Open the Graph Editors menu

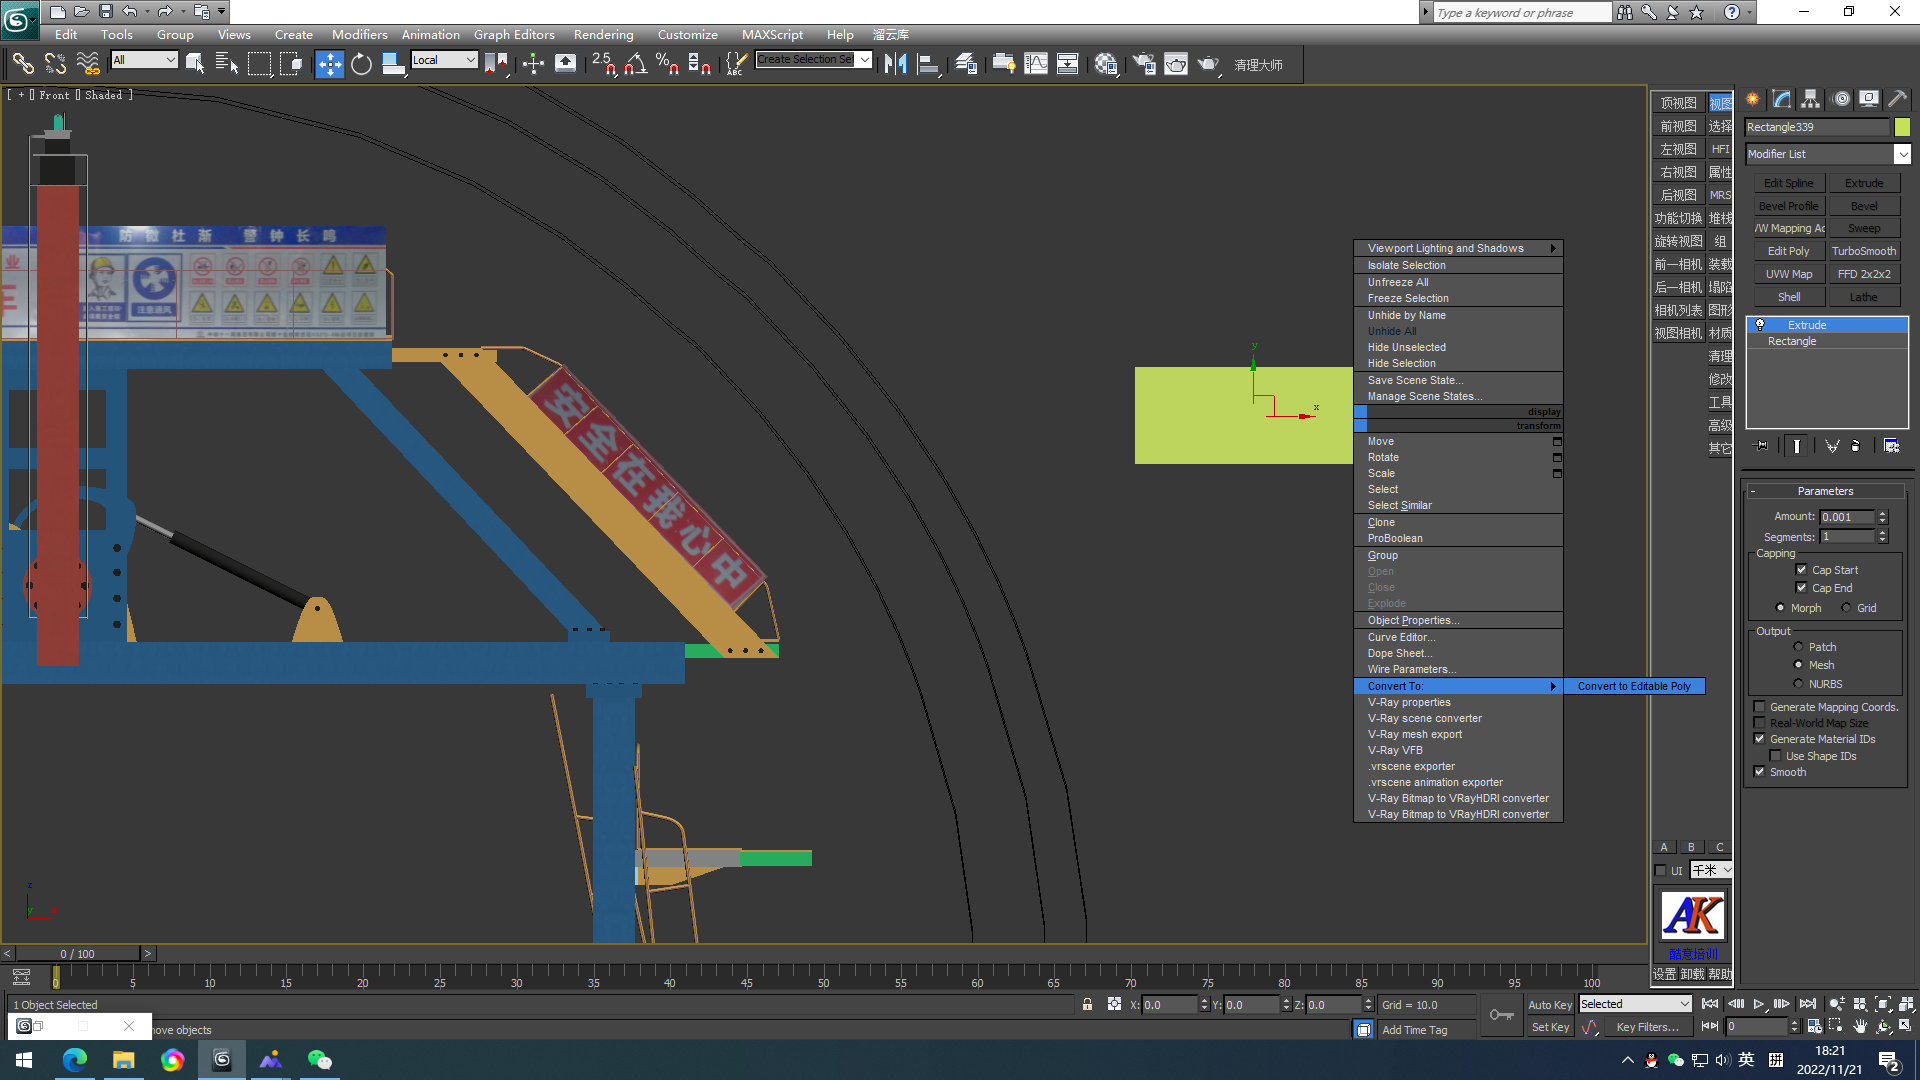point(514,34)
